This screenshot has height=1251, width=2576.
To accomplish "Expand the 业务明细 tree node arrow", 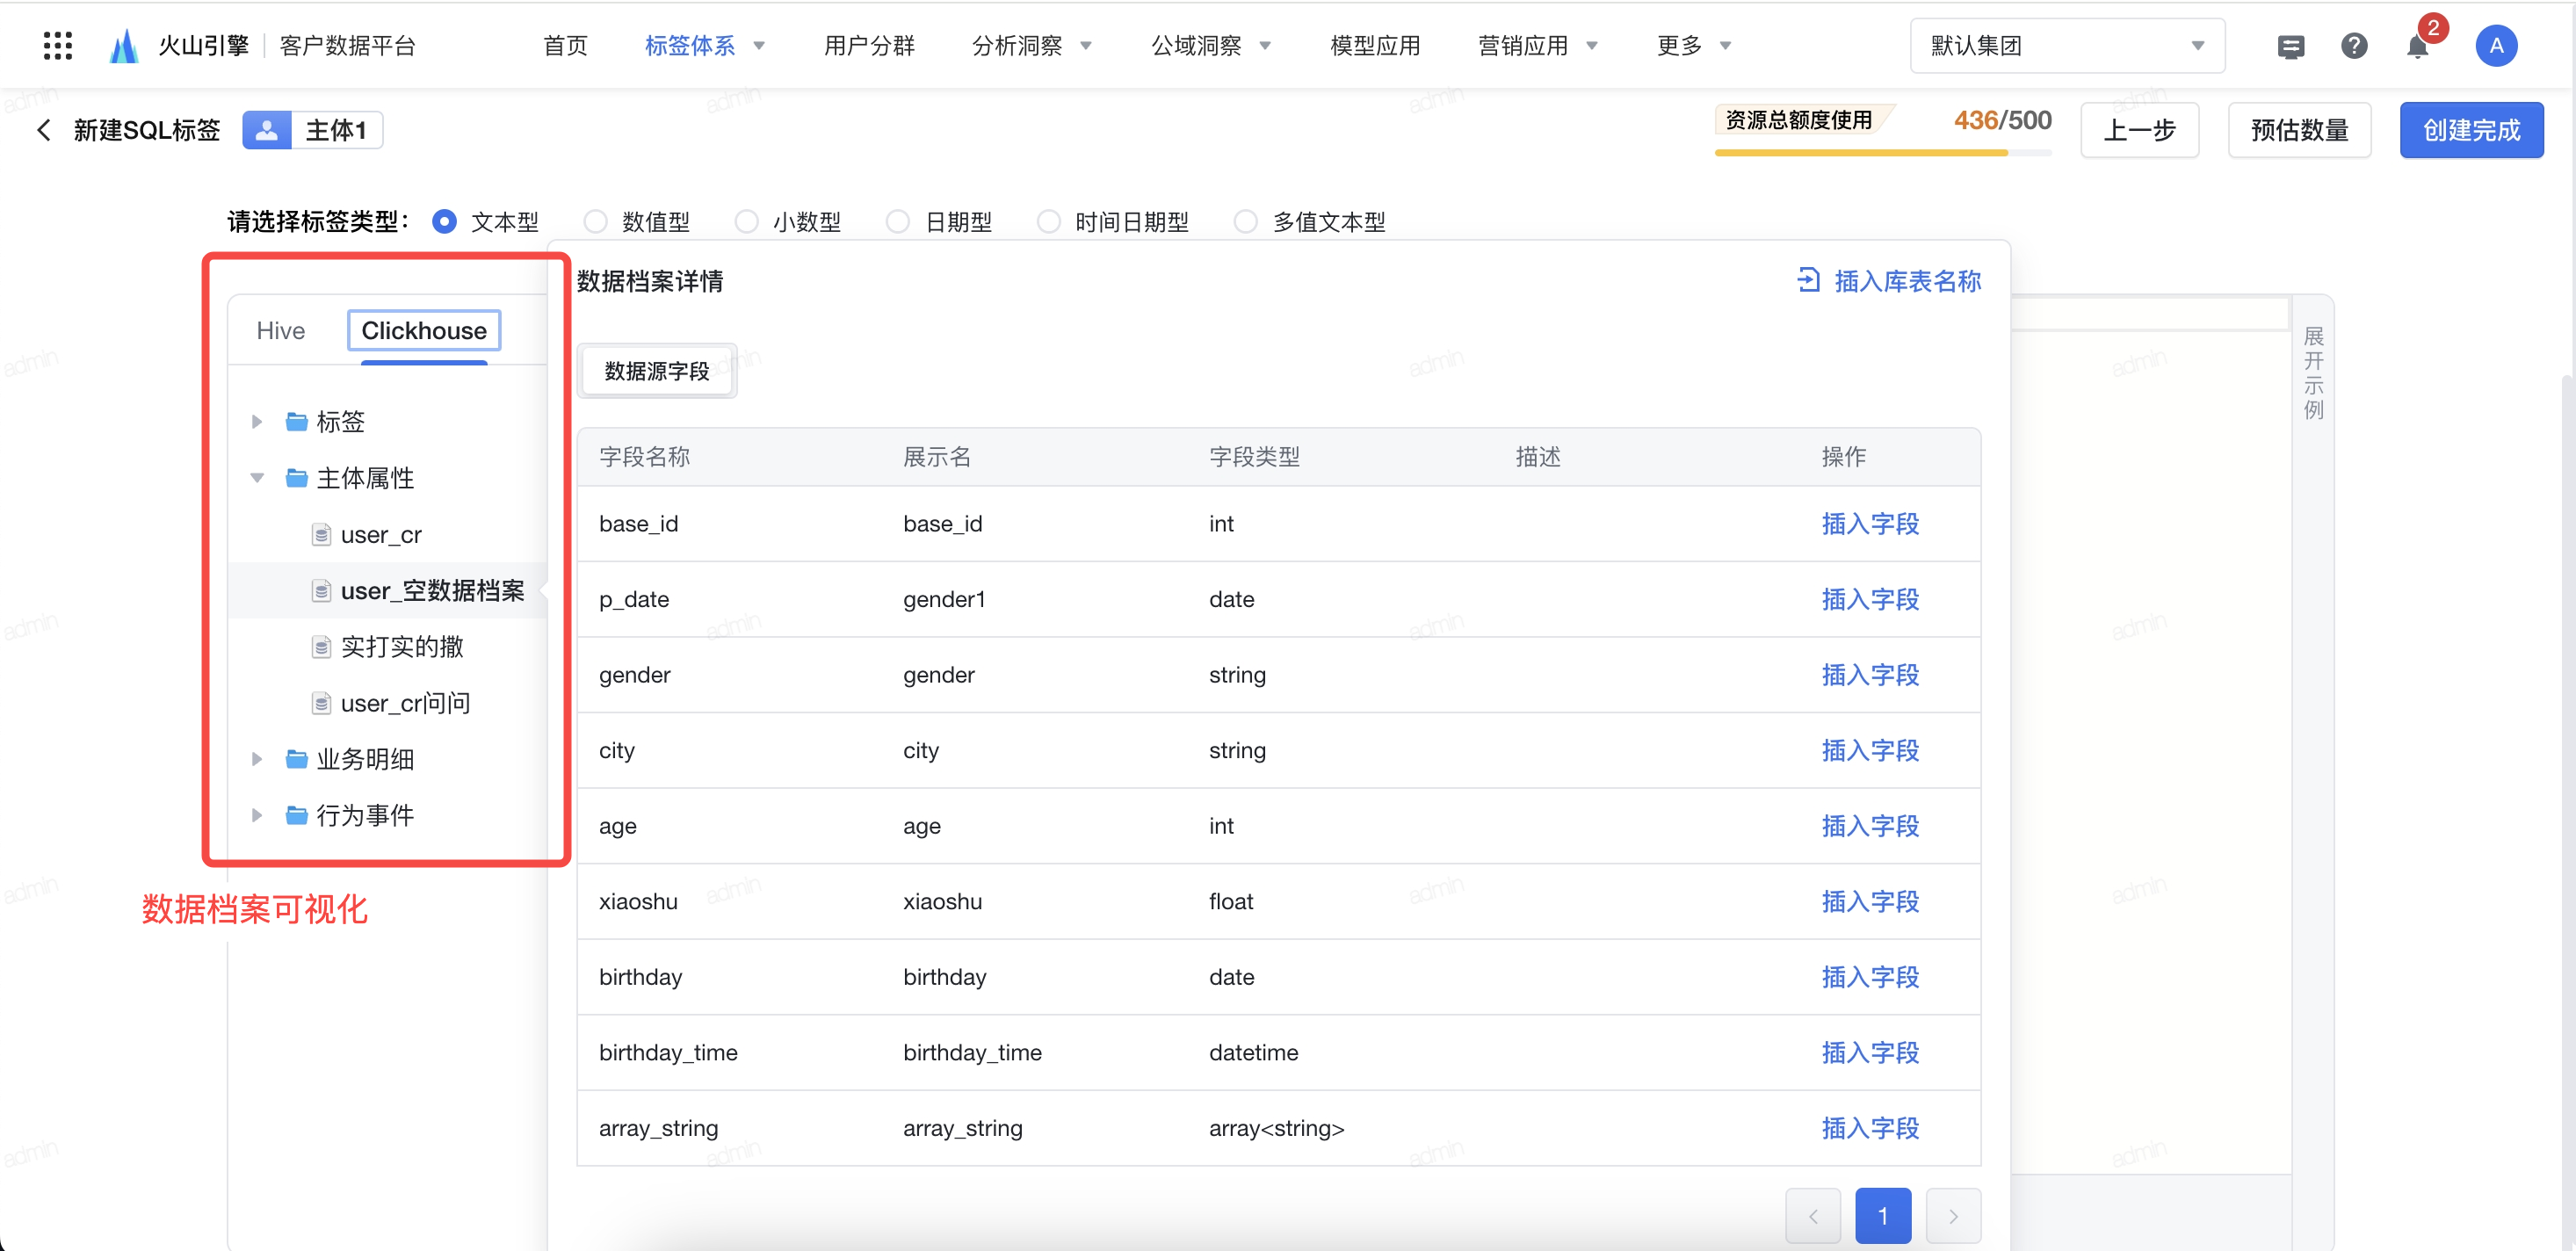I will (257, 758).
